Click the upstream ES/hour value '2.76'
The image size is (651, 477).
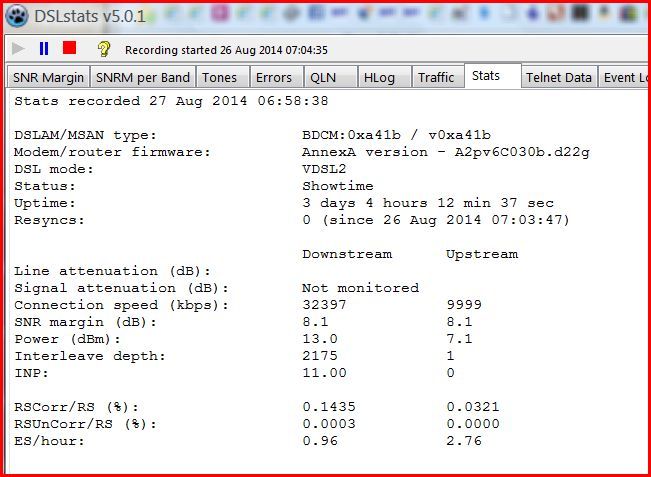(x=464, y=441)
